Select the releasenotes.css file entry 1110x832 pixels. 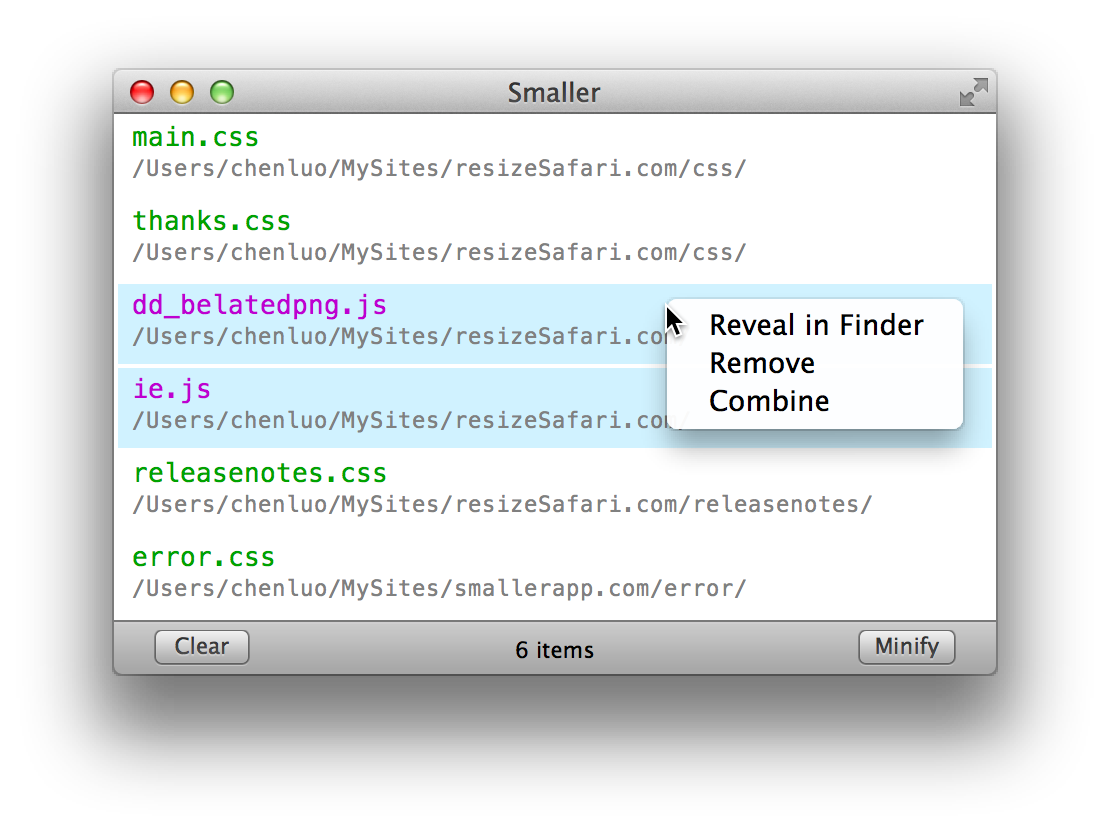click(555, 489)
